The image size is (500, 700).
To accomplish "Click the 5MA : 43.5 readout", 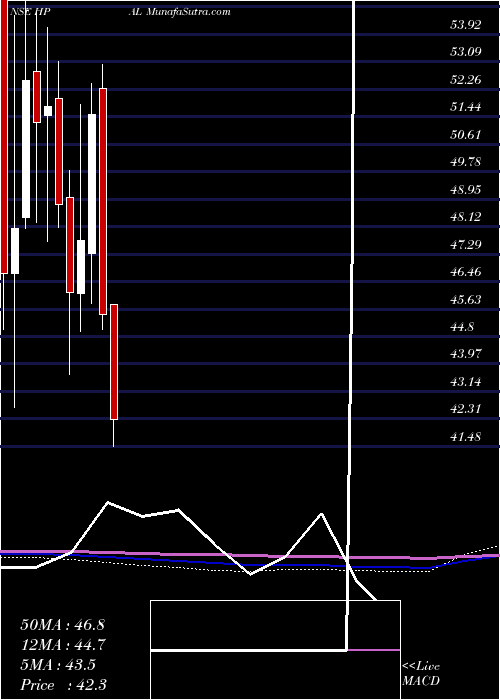I will (x=58, y=665).
